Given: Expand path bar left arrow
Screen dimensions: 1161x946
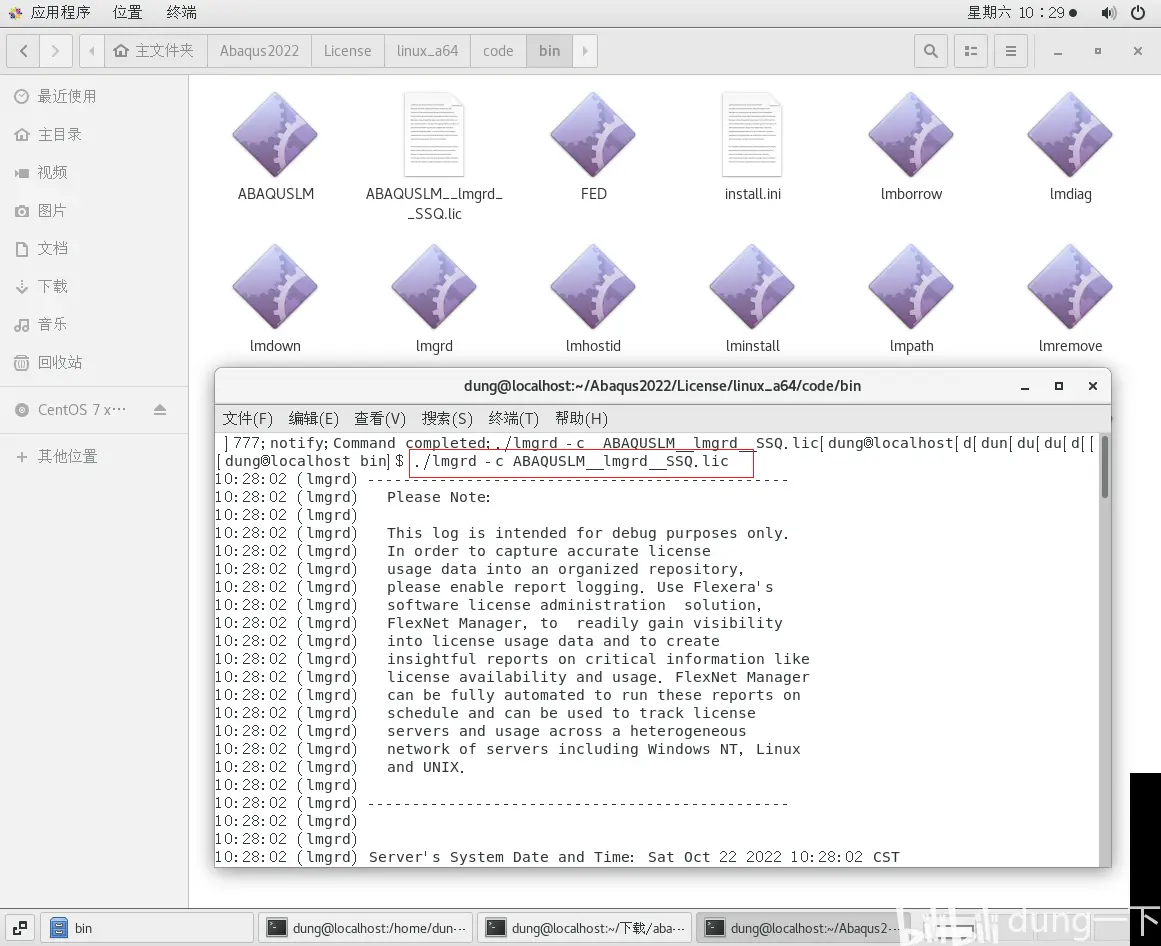Looking at the screenshot, I should [x=92, y=51].
